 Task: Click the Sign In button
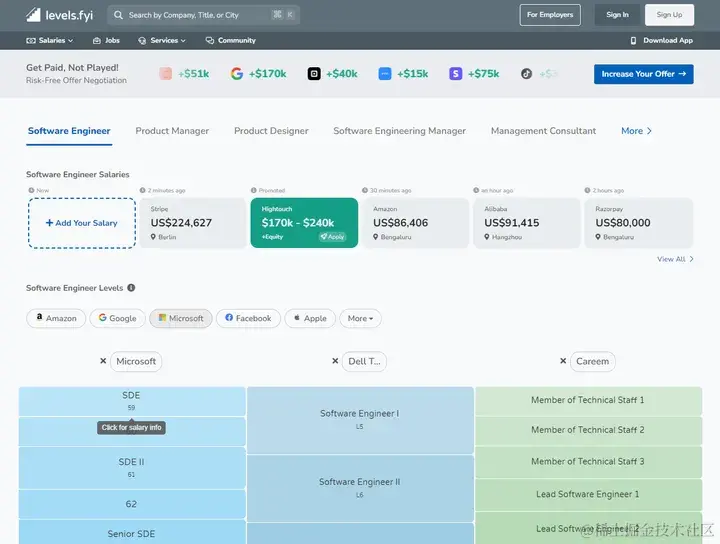(x=617, y=15)
